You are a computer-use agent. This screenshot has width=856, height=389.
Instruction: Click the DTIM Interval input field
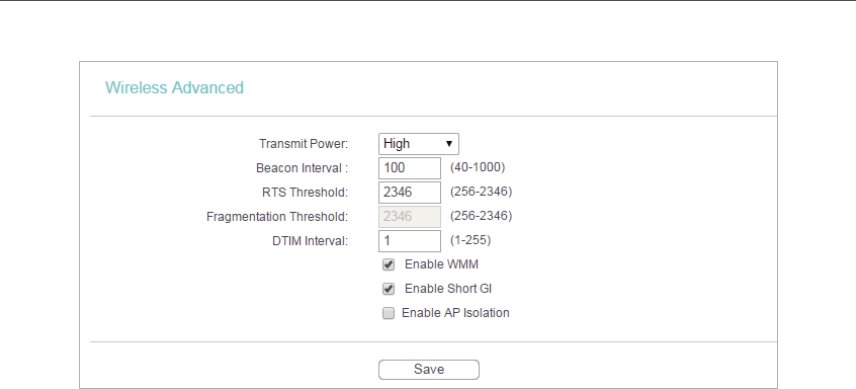click(x=409, y=241)
